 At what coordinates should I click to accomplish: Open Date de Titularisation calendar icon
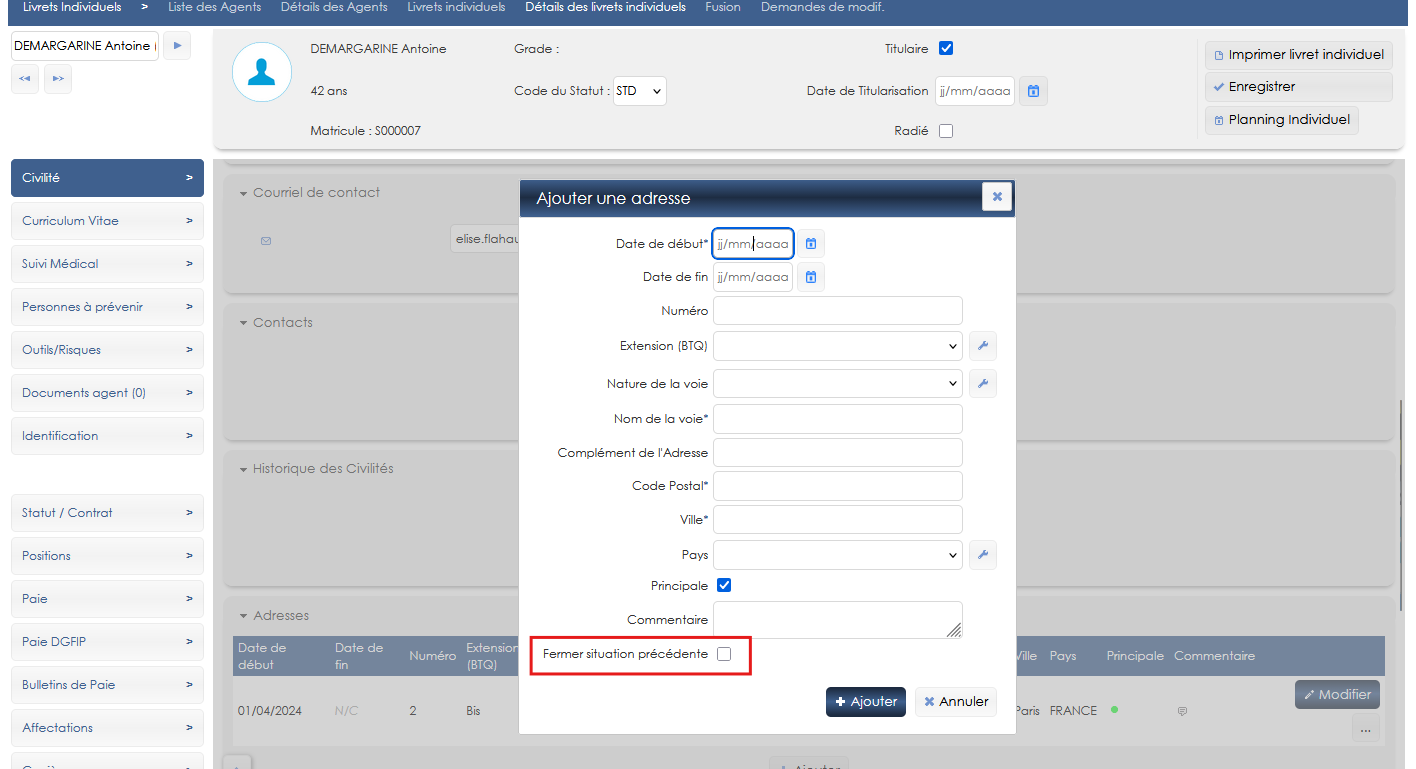[1033, 91]
